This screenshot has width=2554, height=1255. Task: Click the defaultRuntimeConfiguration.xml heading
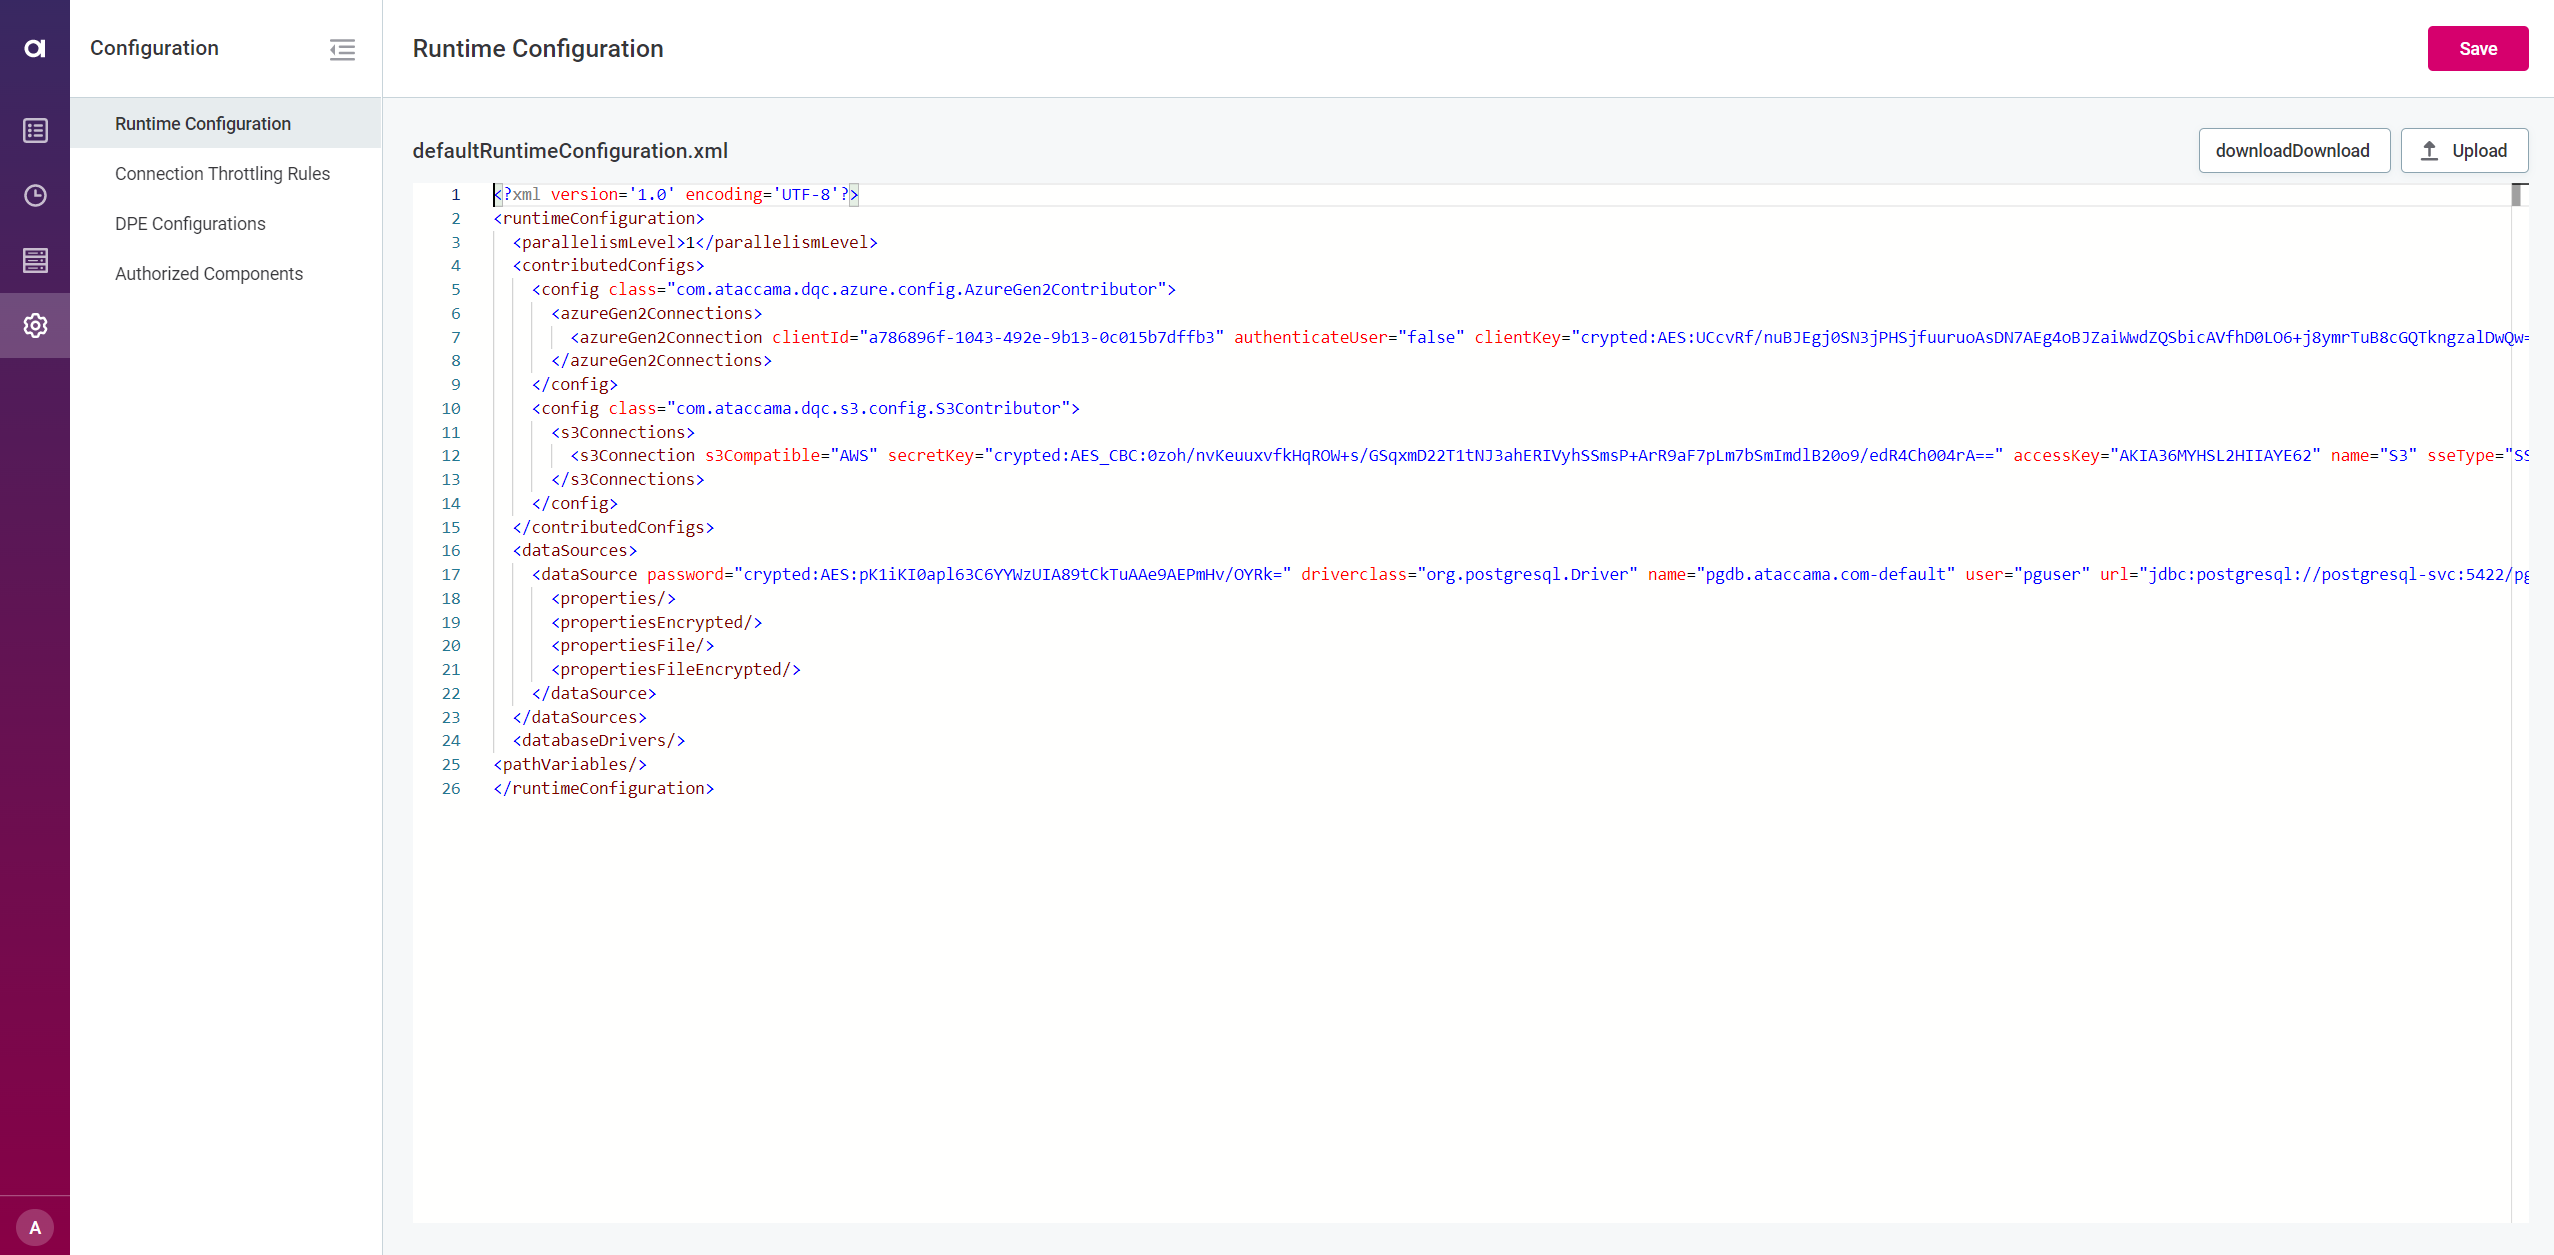point(569,150)
